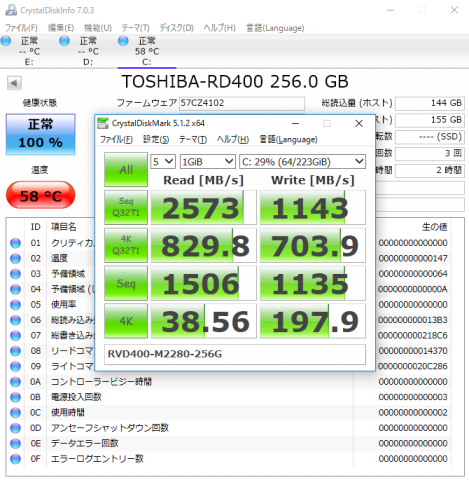Open 言語(Language) menu in CrystalDiskMark
This screenshot has width=469, height=480.
point(288,139)
